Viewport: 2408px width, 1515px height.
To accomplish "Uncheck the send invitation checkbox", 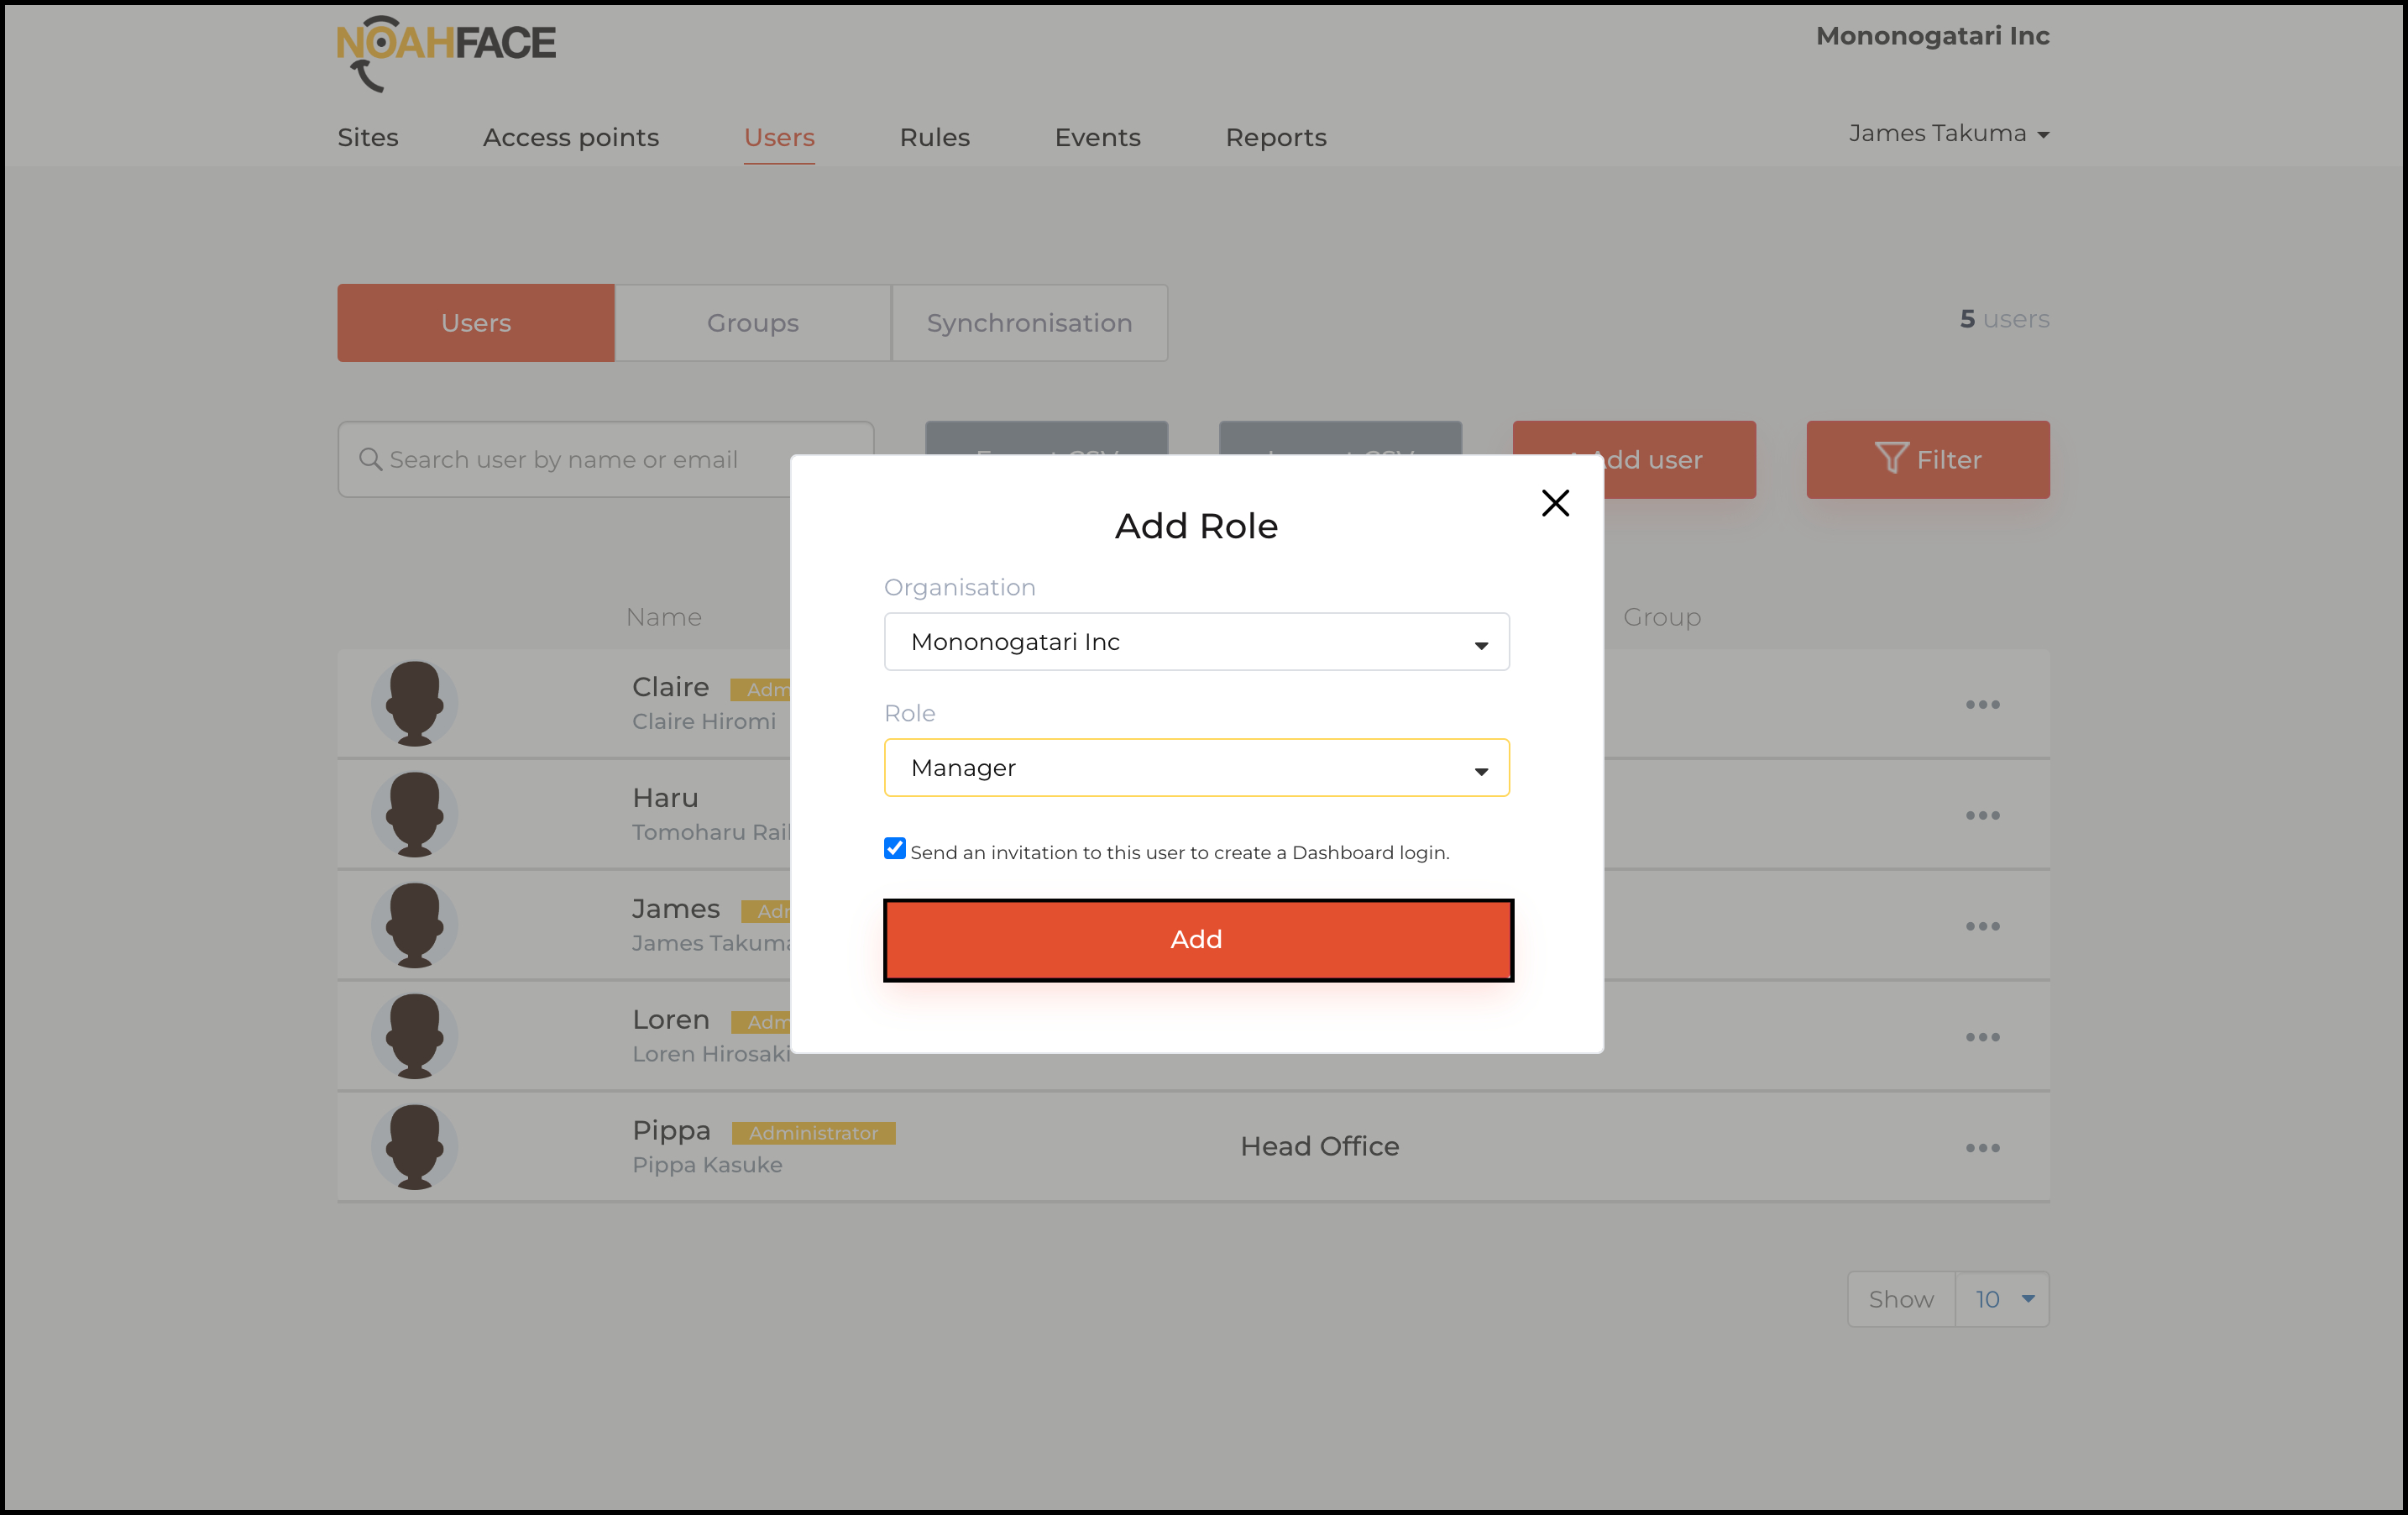I will coord(895,849).
